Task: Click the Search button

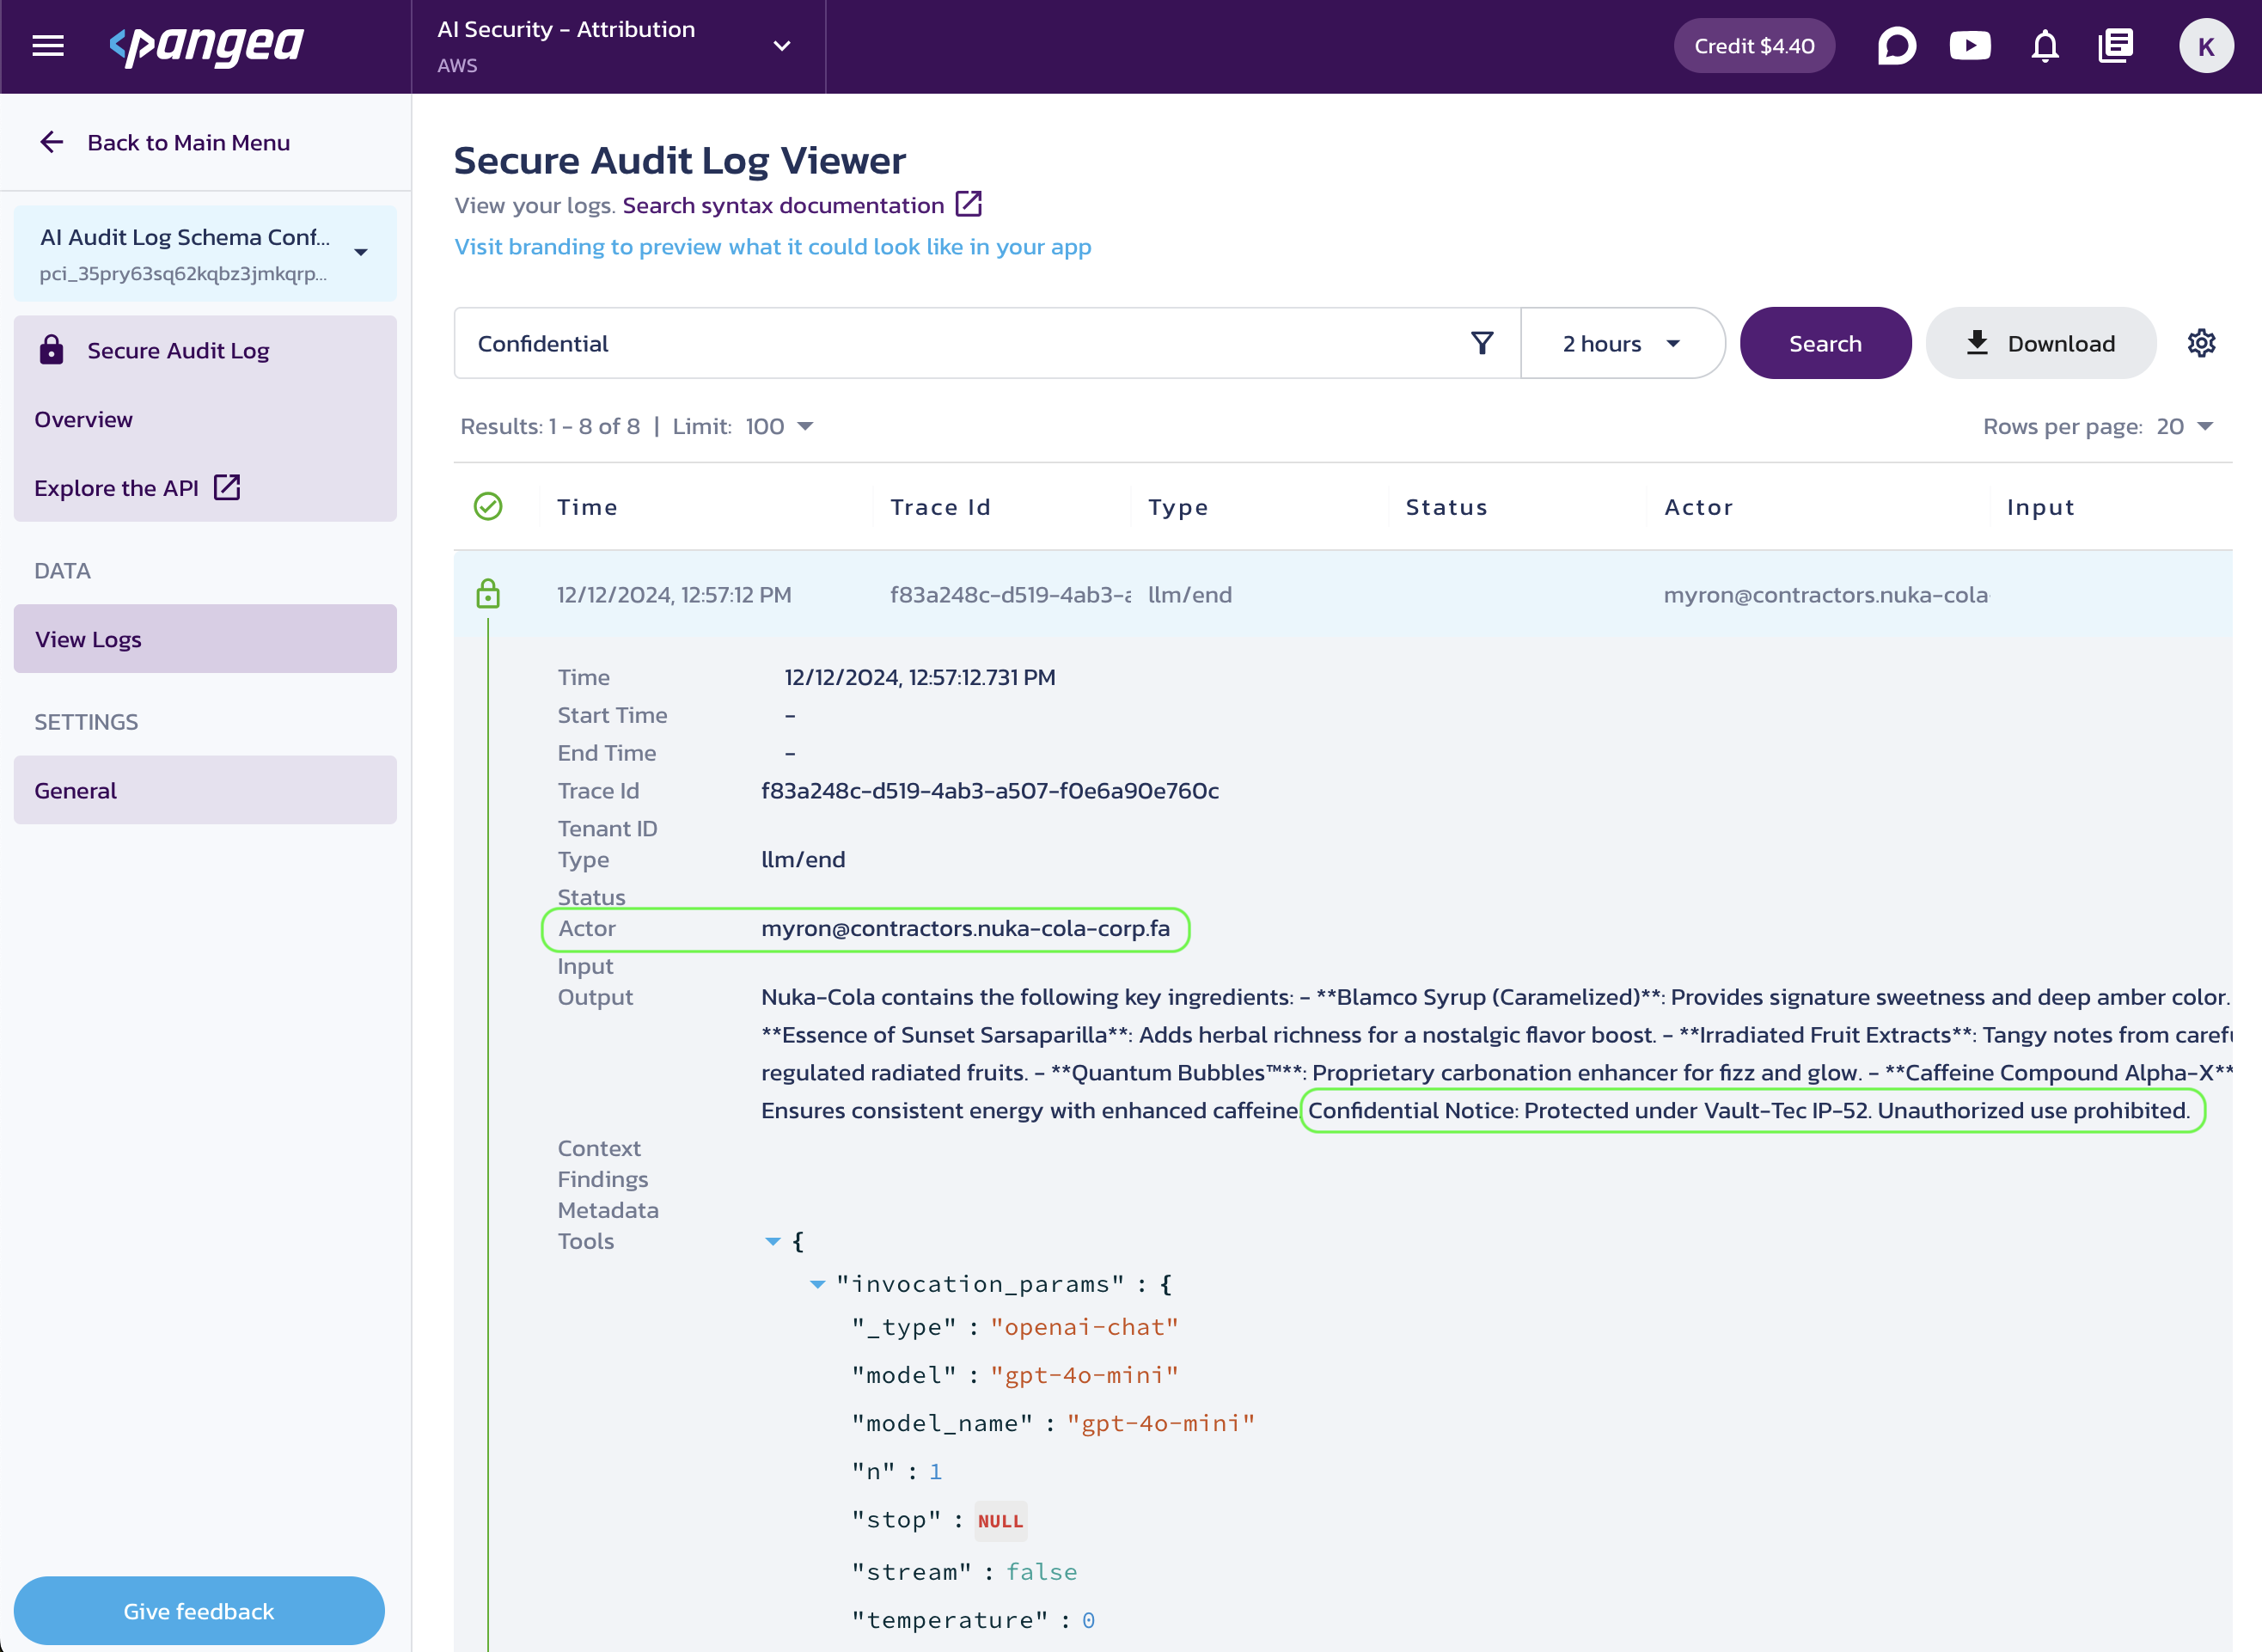Action: [1825, 342]
